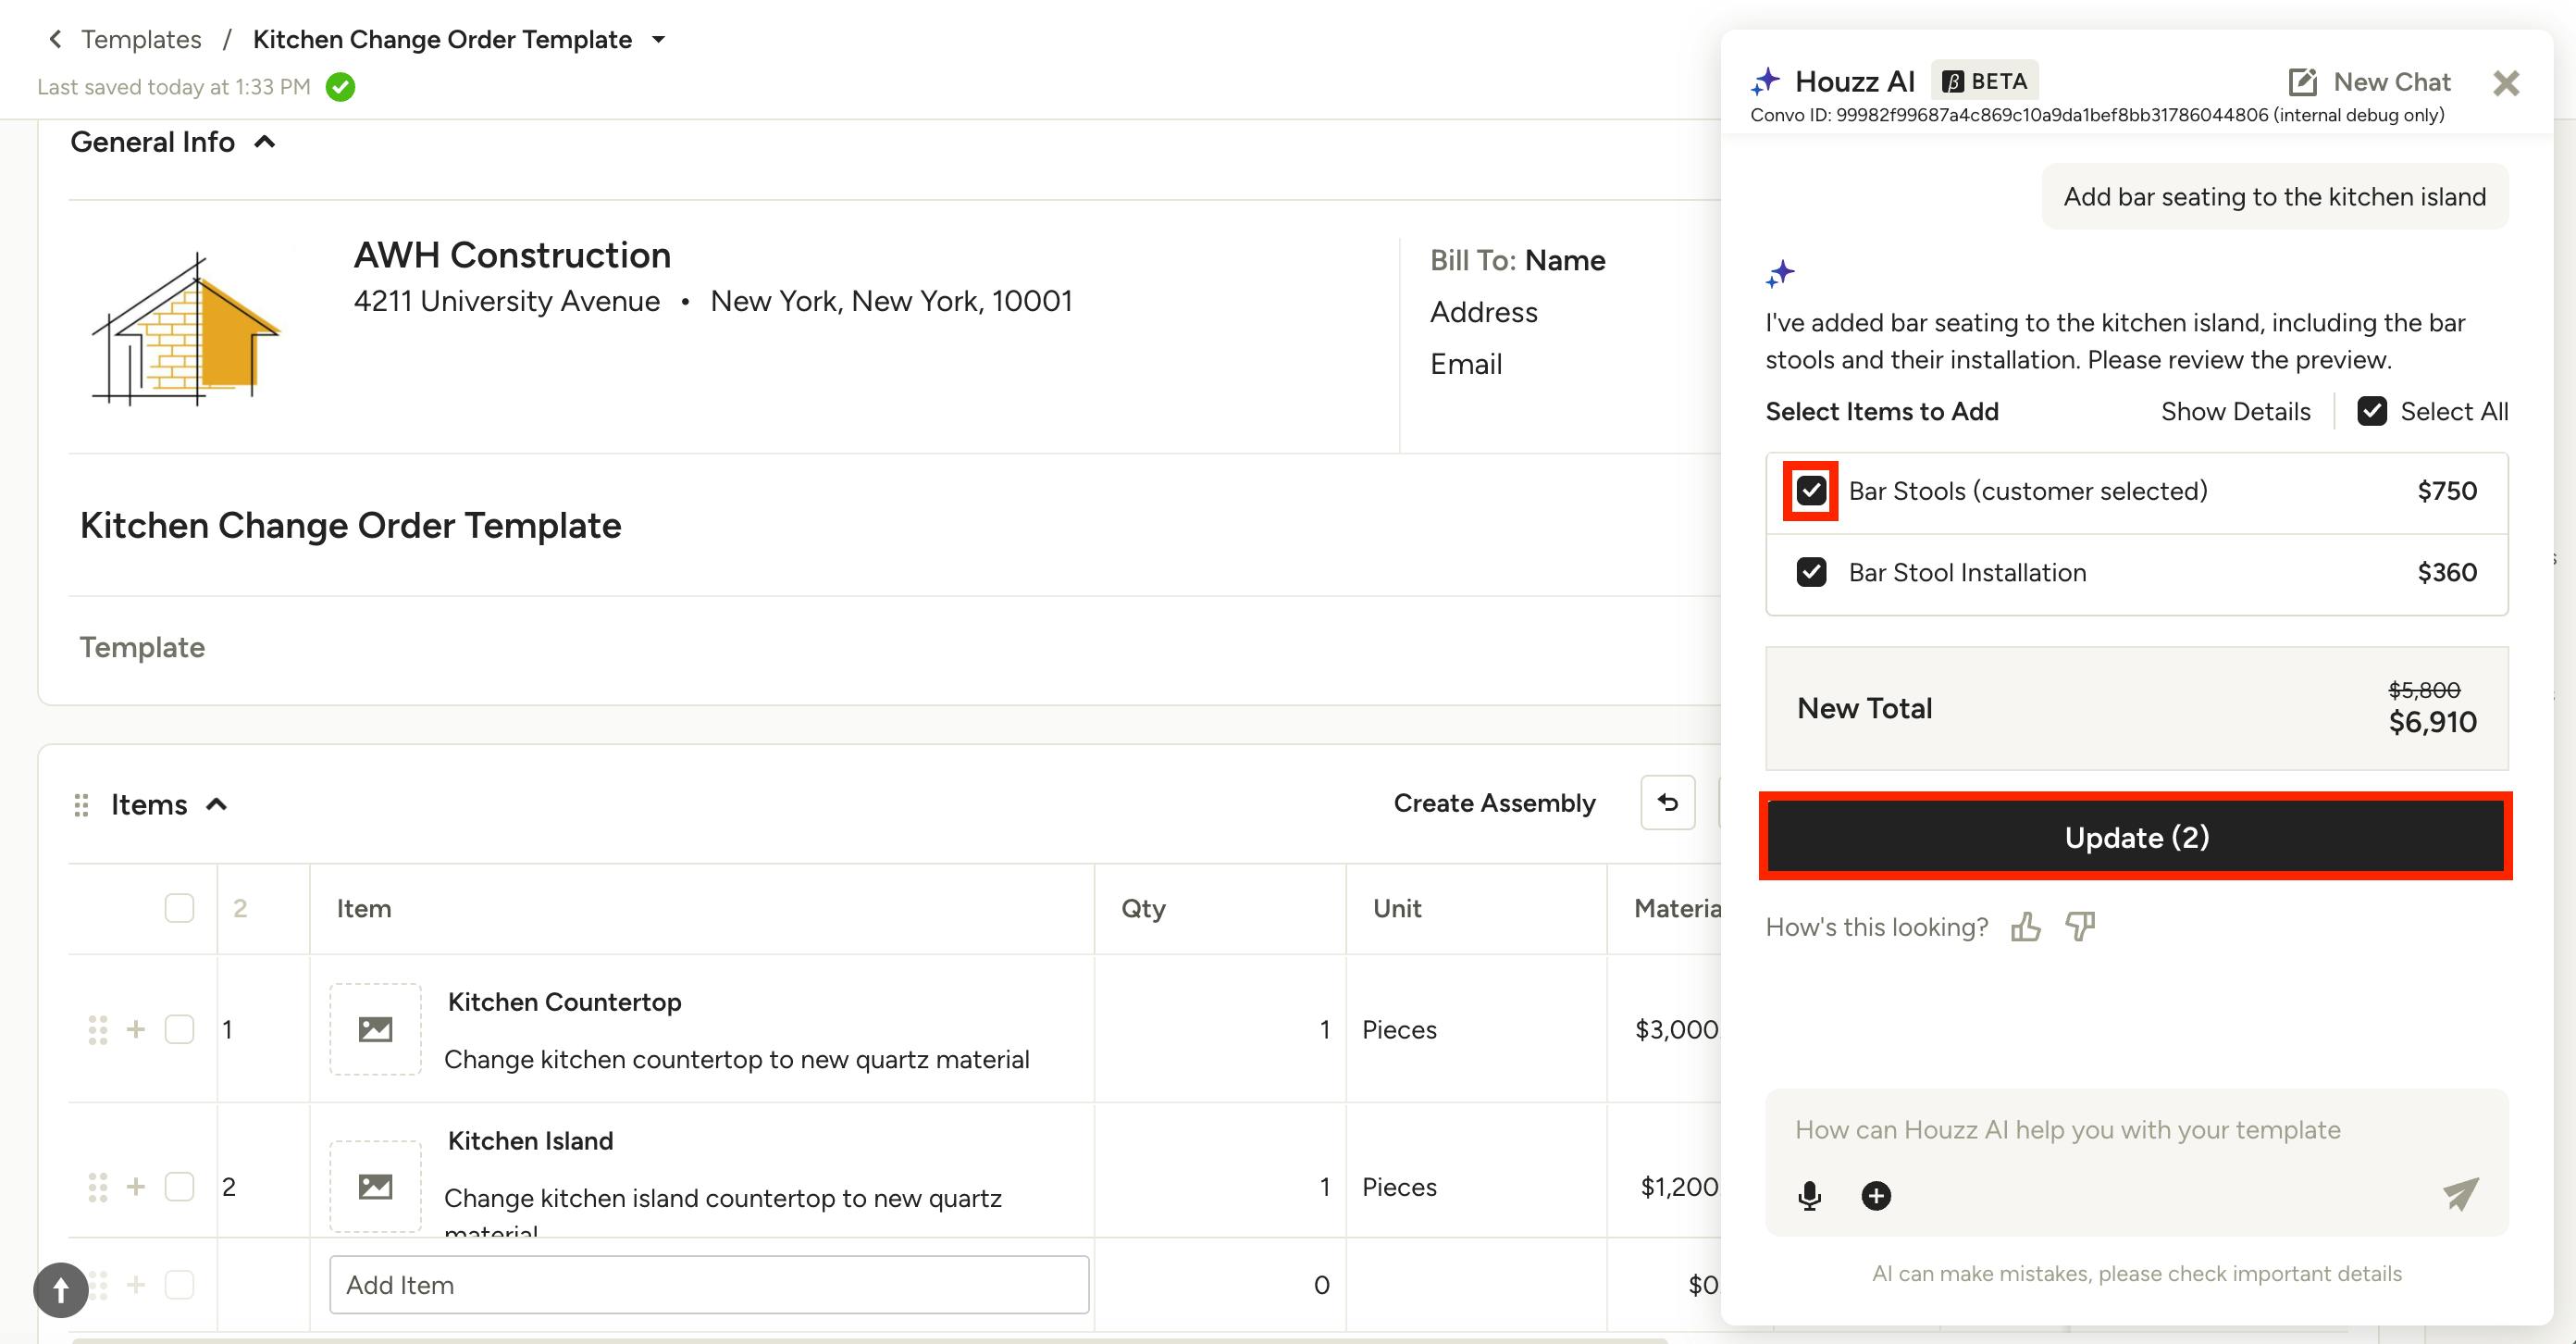Viewport: 2576px width, 1344px height.
Task: Click the send message paper plane icon
Action: click(x=2460, y=1193)
